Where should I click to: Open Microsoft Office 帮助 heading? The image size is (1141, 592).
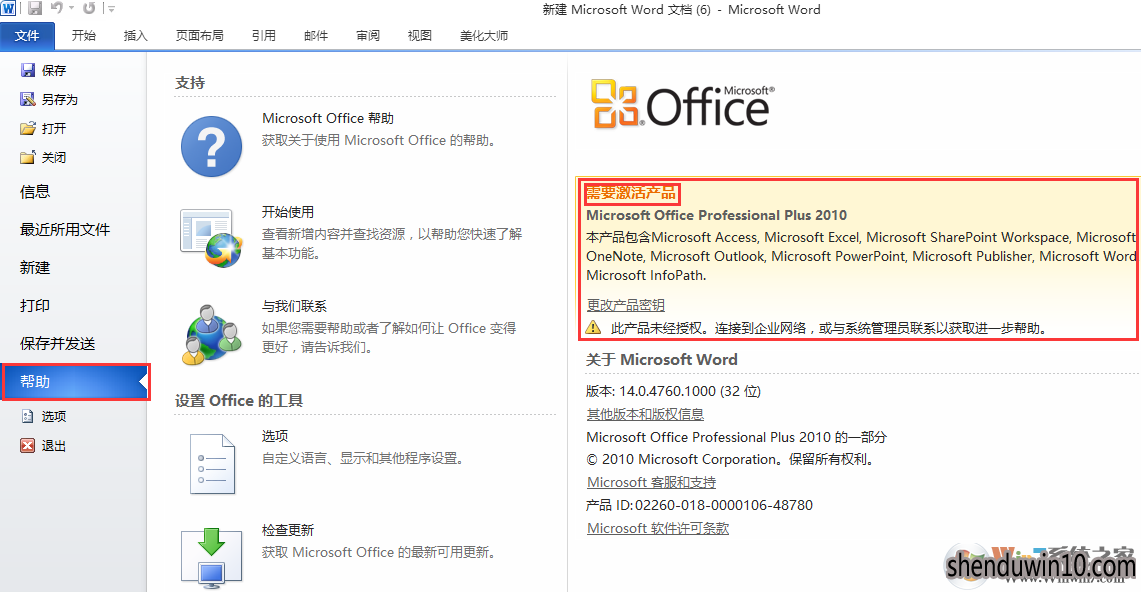(327, 118)
